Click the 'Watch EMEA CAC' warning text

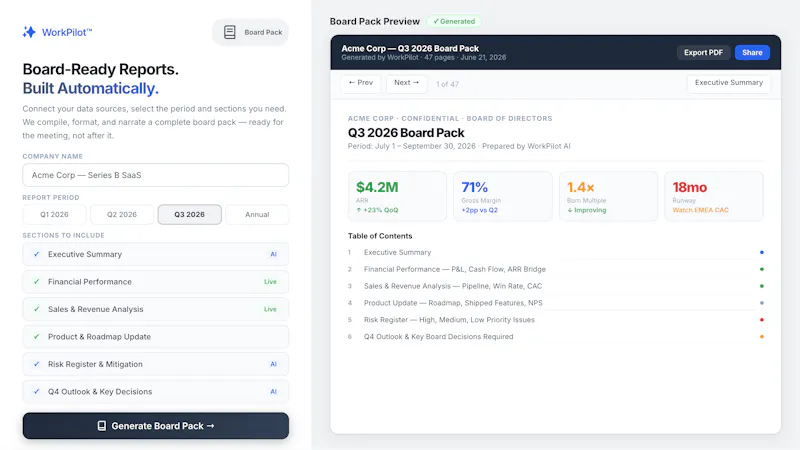701,210
